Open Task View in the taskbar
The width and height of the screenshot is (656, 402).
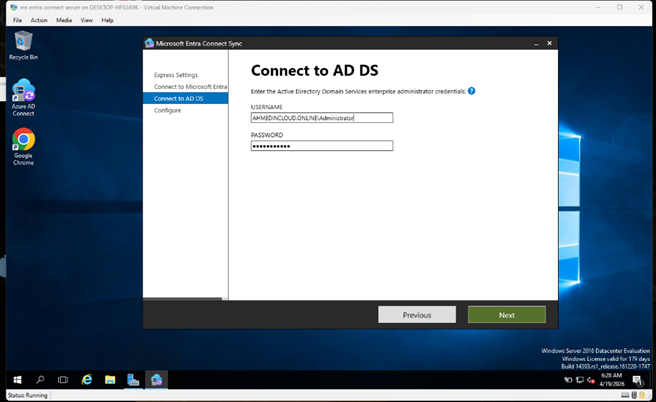tap(63, 380)
